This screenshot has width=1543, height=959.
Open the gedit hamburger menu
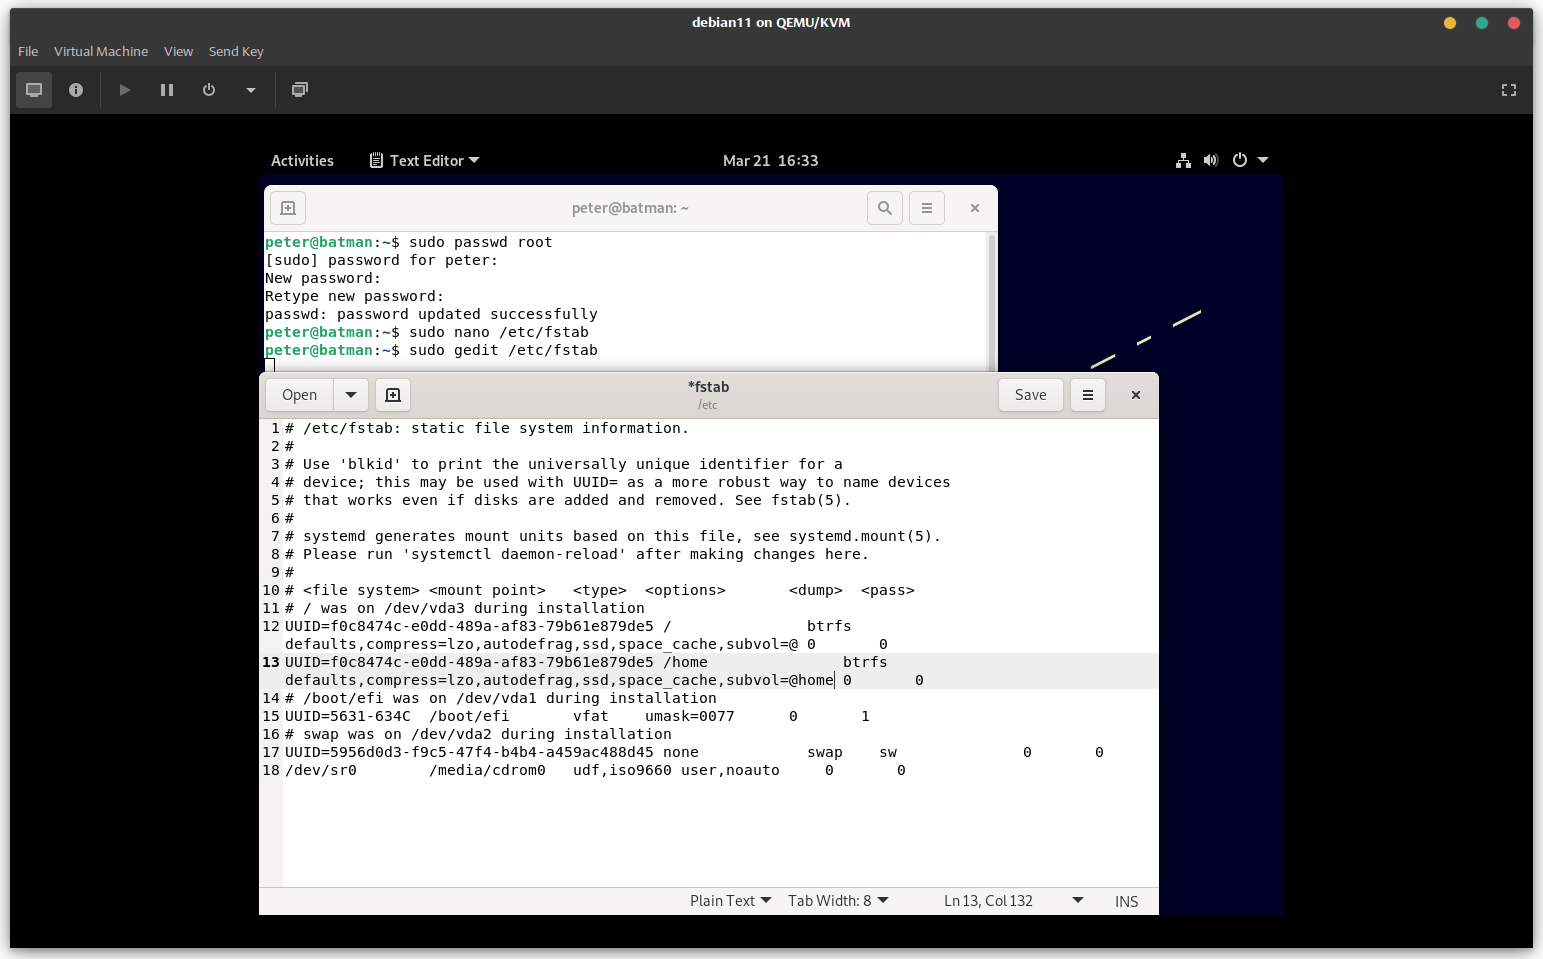1088,395
